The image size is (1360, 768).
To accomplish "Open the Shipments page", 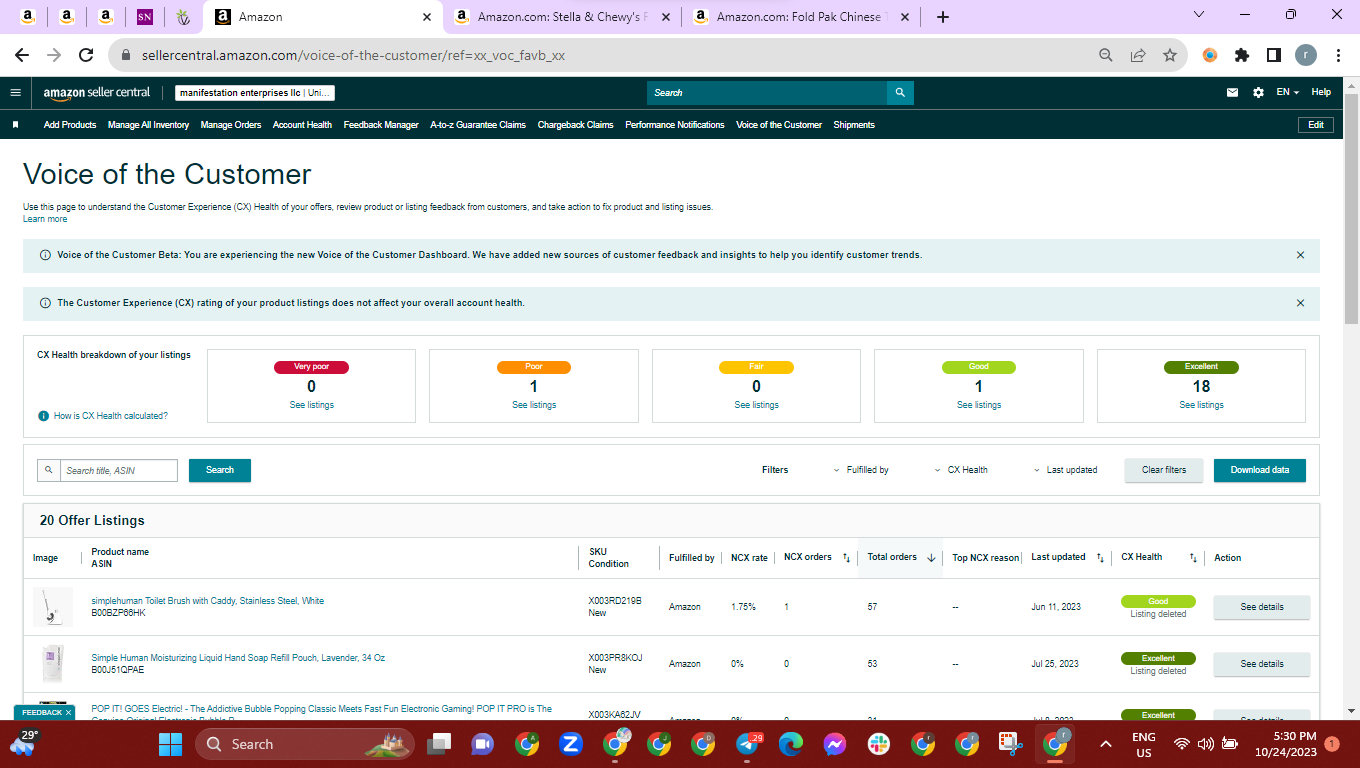I will click(x=854, y=125).
